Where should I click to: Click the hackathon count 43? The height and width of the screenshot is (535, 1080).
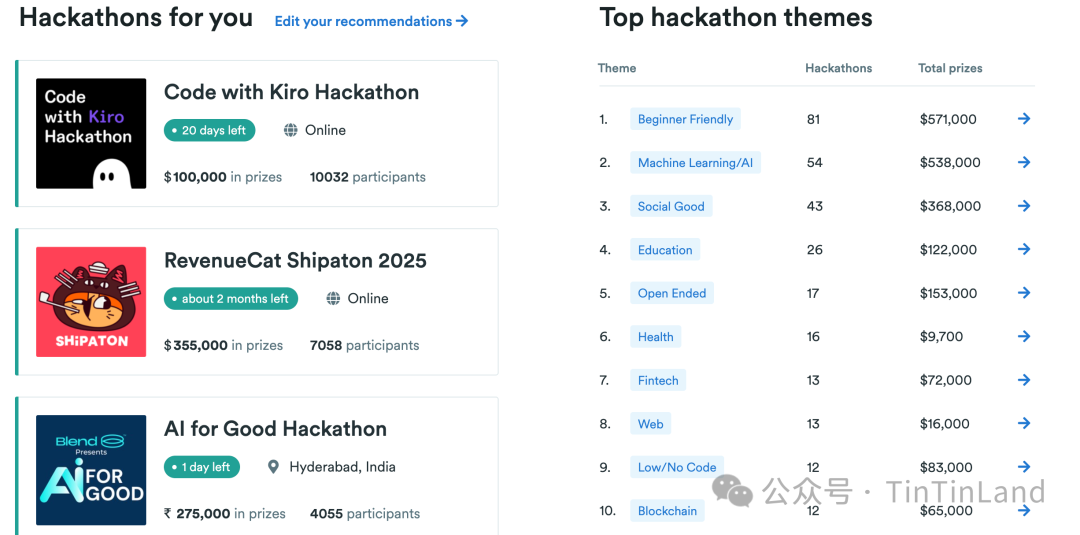click(815, 206)
